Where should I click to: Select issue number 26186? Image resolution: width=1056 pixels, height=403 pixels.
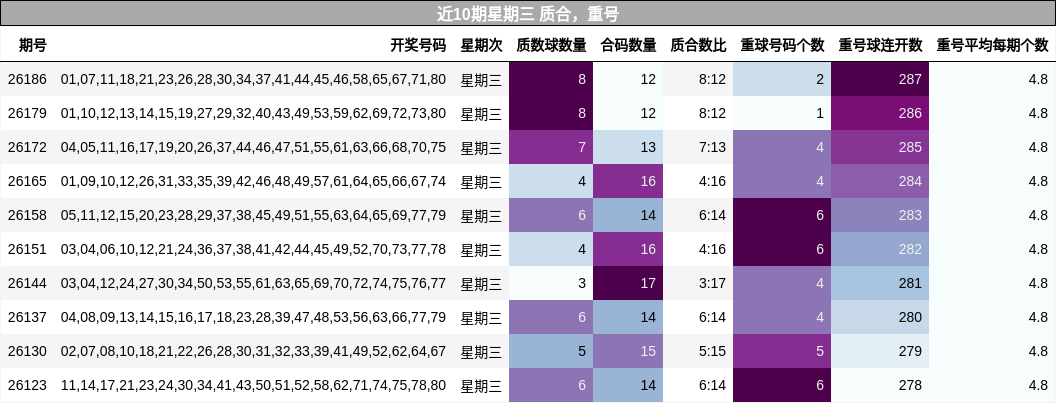click(28, 80)
